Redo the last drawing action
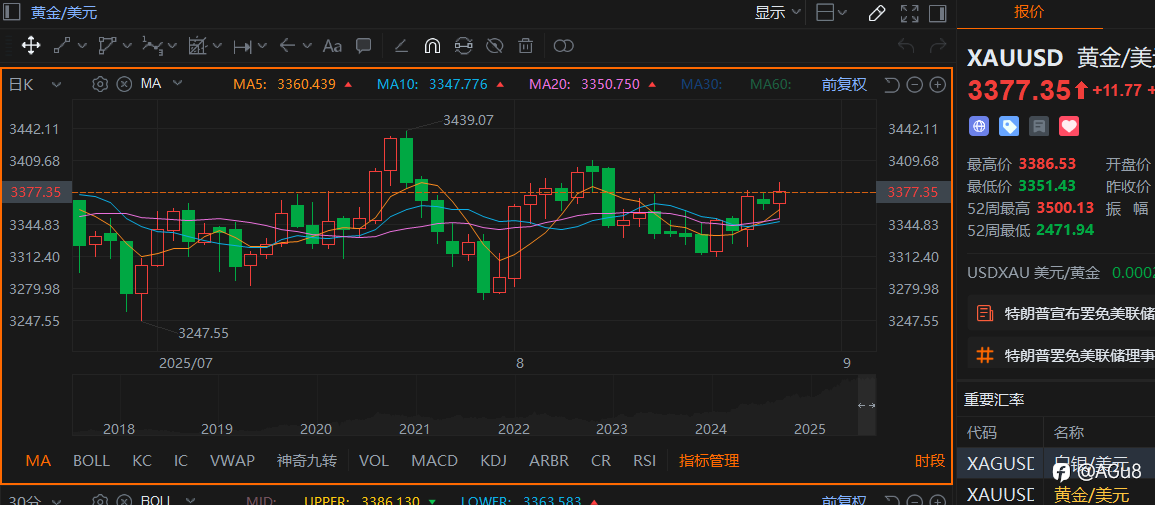1155x505 pixels. (938, 46)
